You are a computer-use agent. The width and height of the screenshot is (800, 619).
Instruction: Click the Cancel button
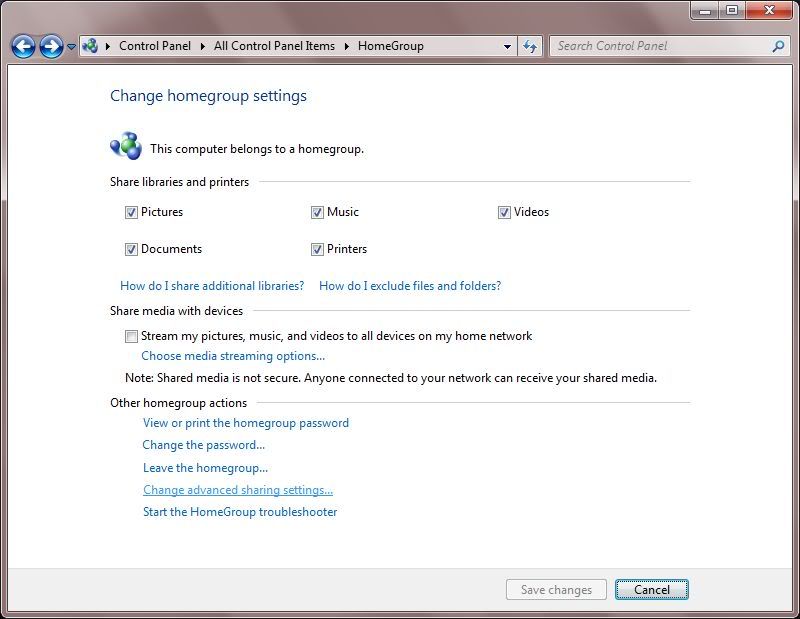(652, 590)
